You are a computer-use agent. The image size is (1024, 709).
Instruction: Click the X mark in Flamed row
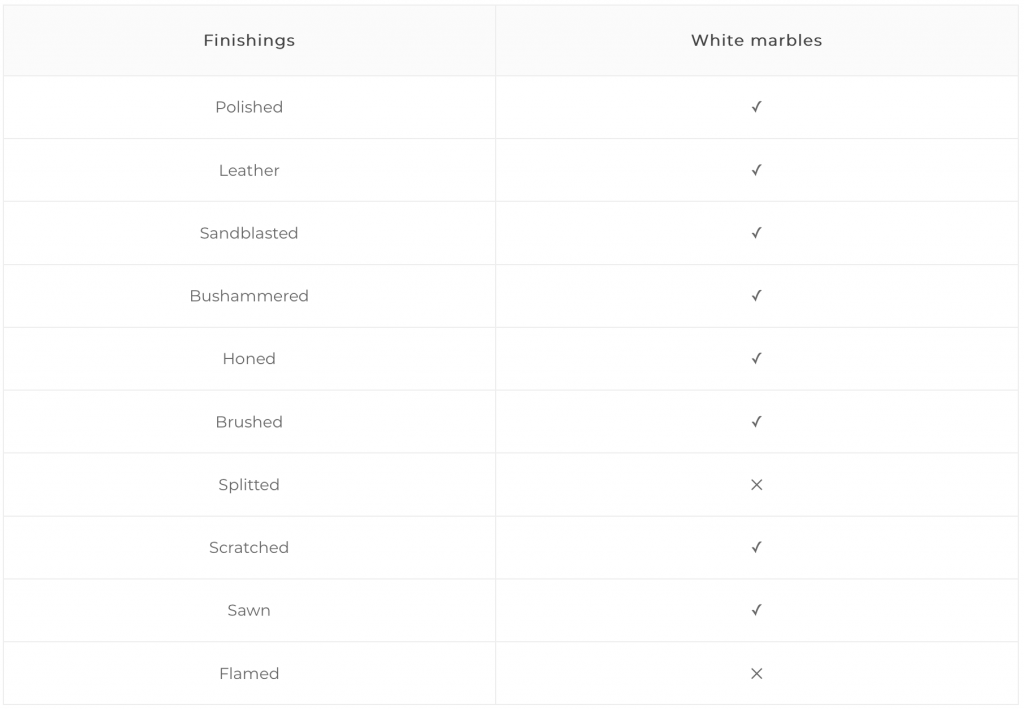pyautogui.click(x=756, y=673)
